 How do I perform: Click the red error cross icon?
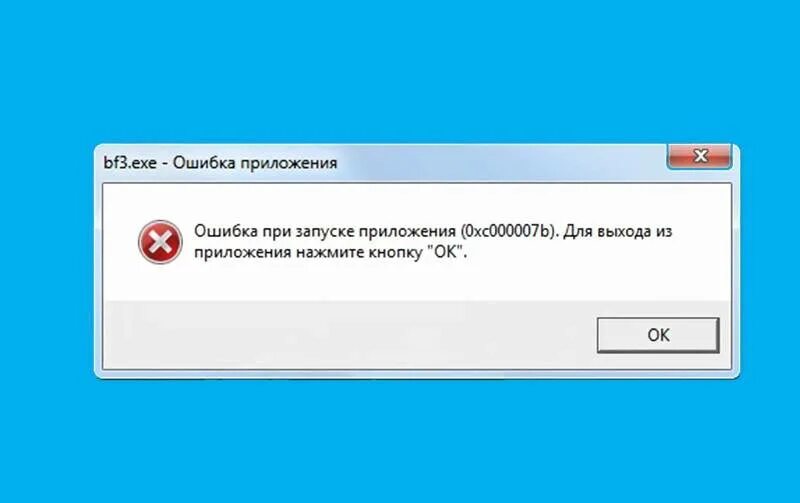[160, 242]
